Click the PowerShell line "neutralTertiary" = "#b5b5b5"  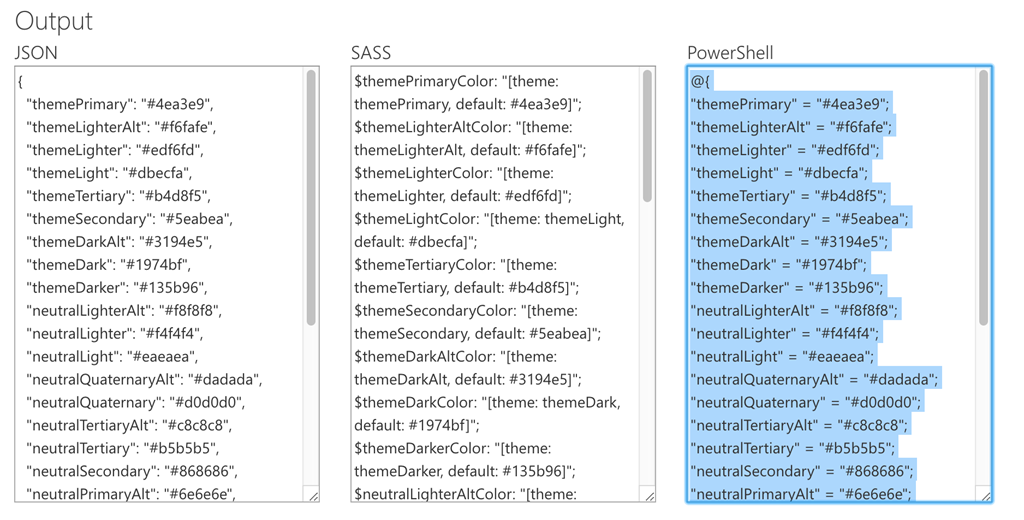tap(793, 448)
